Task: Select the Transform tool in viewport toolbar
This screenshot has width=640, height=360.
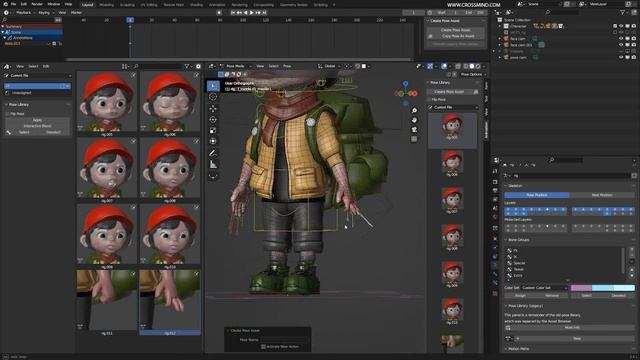Action: (213, 141)
